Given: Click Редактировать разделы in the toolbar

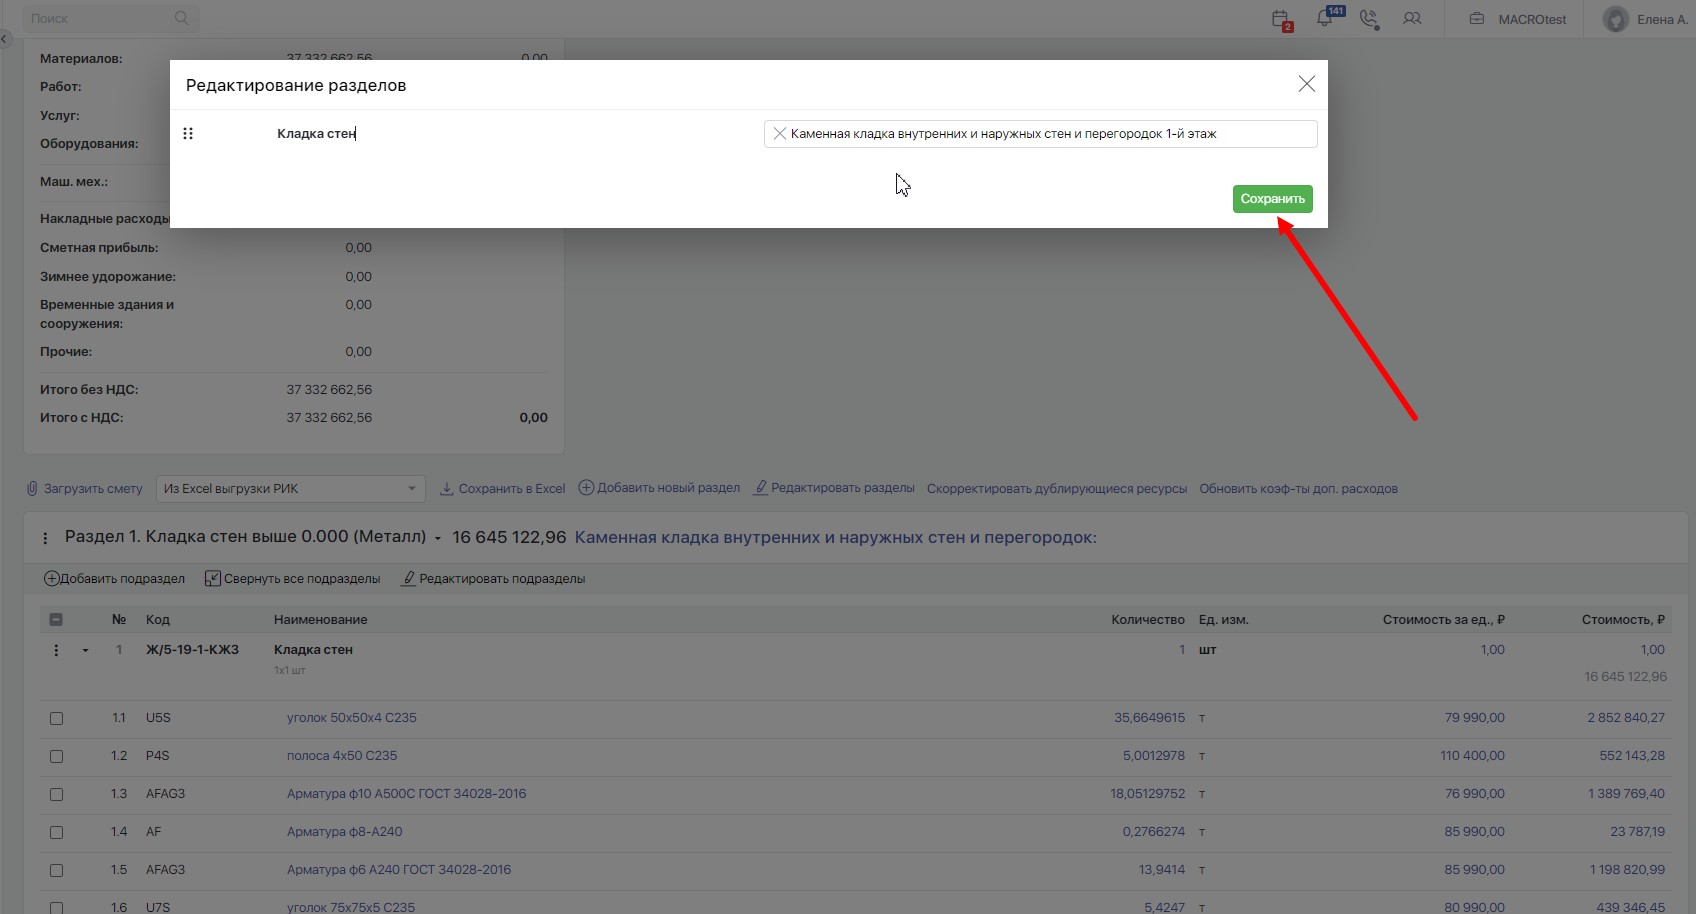Looking at the screenshot, I should (834, 488).
